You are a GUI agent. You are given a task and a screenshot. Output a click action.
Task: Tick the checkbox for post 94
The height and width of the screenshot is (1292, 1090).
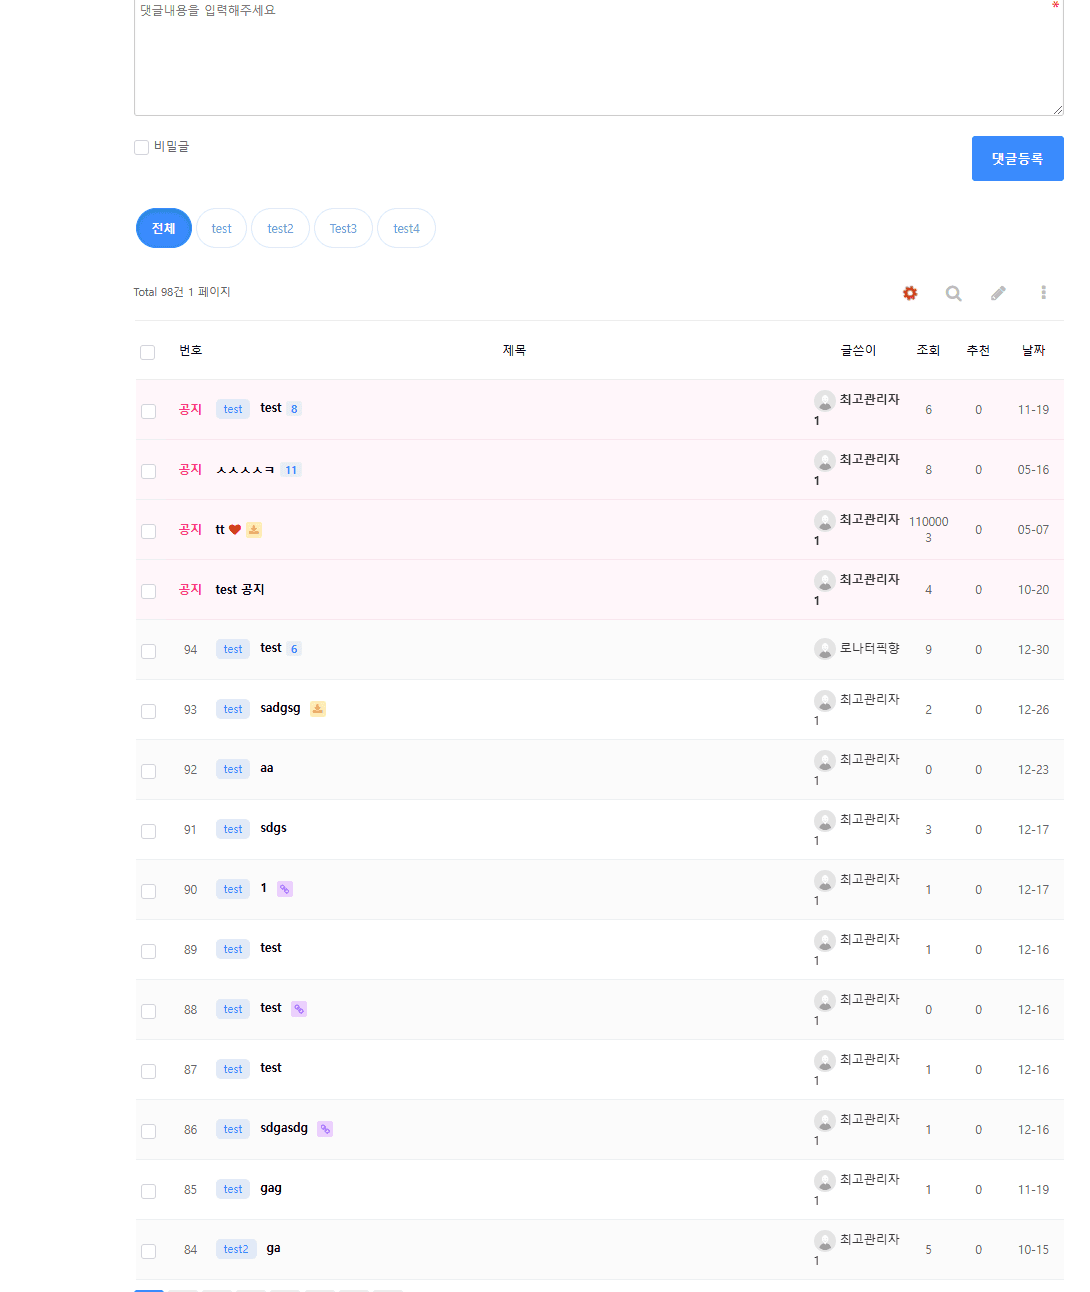coord(149,651)
